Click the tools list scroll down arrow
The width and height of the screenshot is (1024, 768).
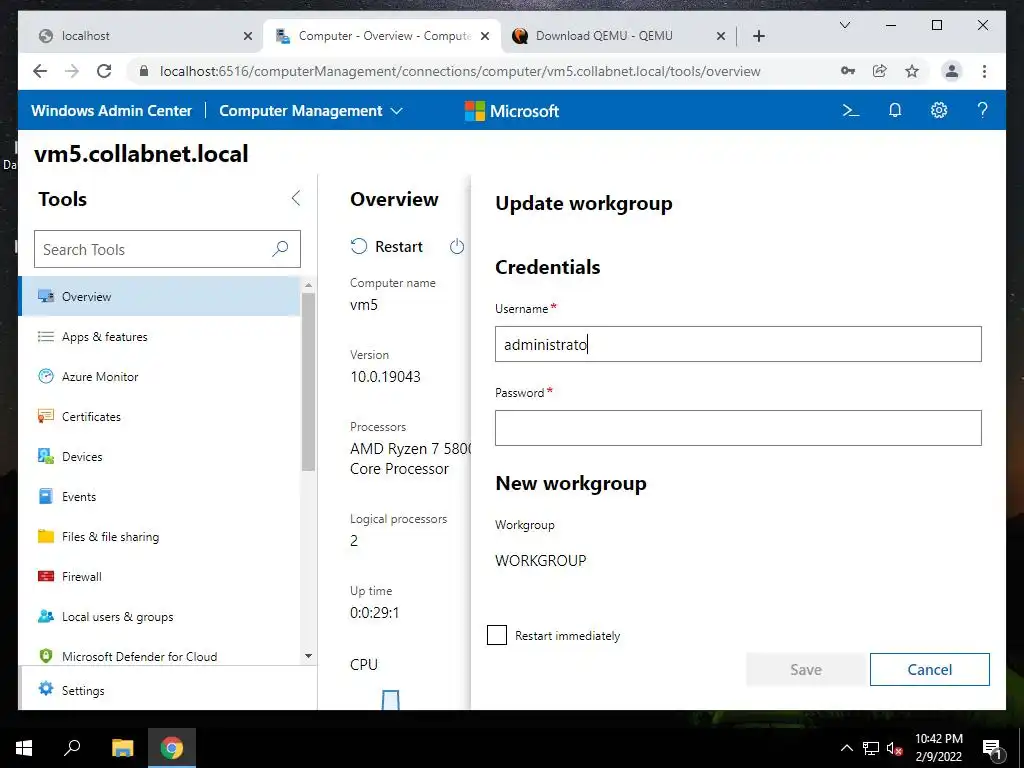point(308,656)
